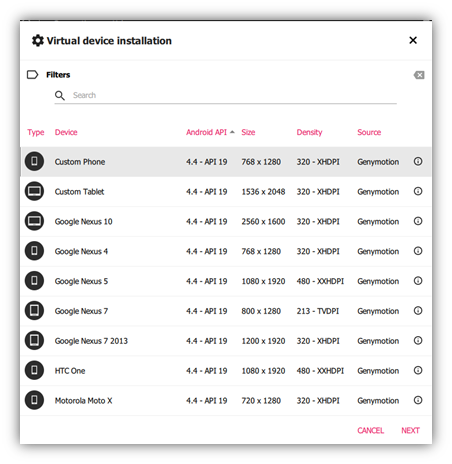
Task: Show details icon for Google Nexus 10
Action: click(x=418, y=221)
